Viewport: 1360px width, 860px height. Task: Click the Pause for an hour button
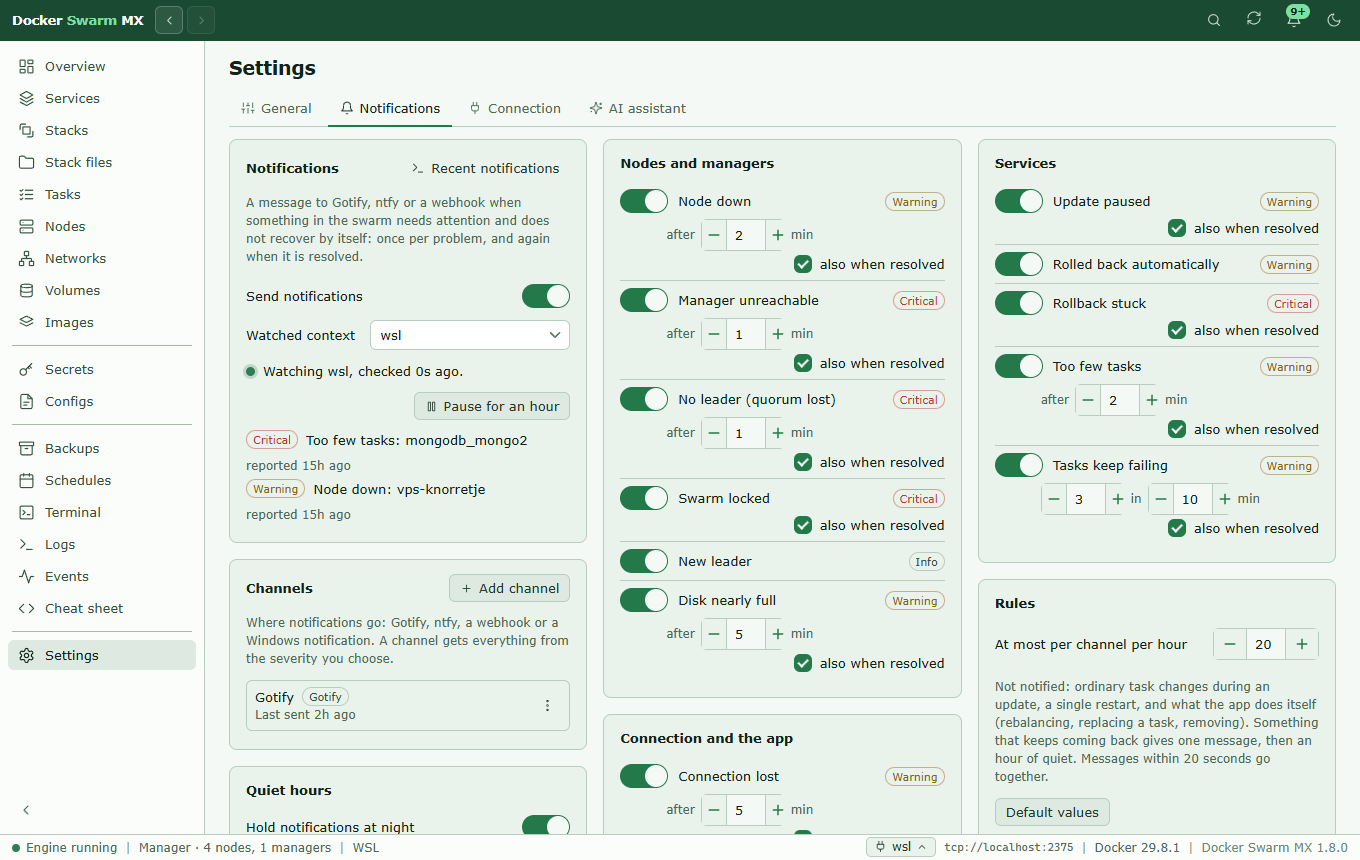coord(492,407)
